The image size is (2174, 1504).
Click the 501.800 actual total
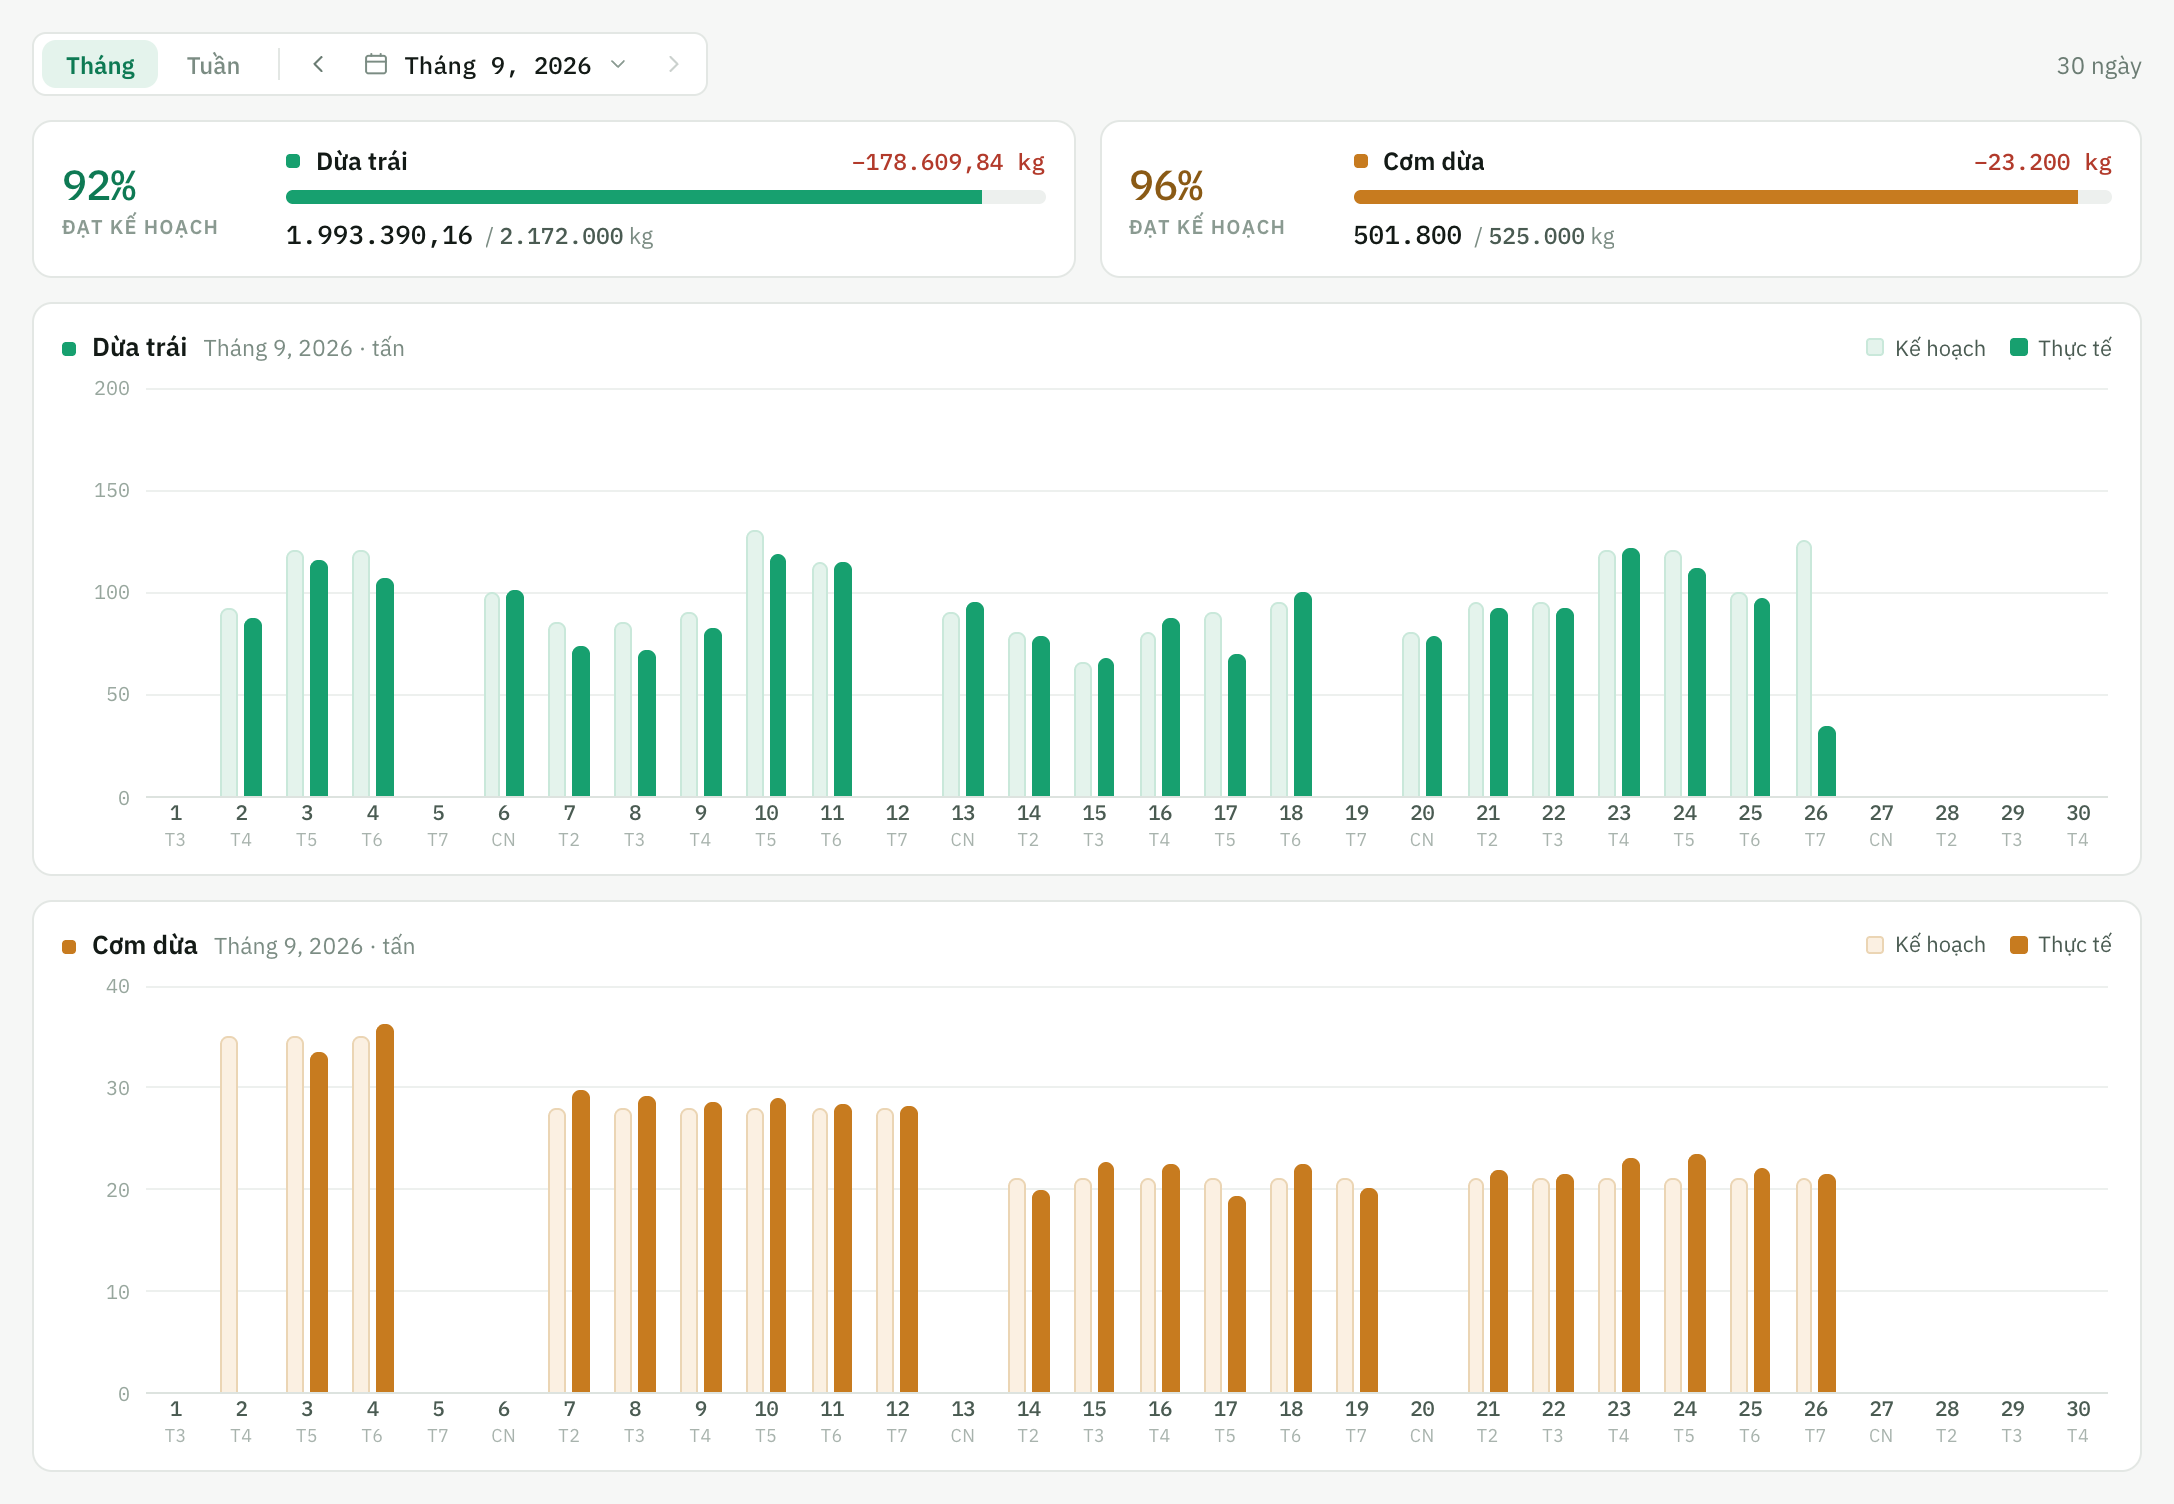(x=1407, y=236)
